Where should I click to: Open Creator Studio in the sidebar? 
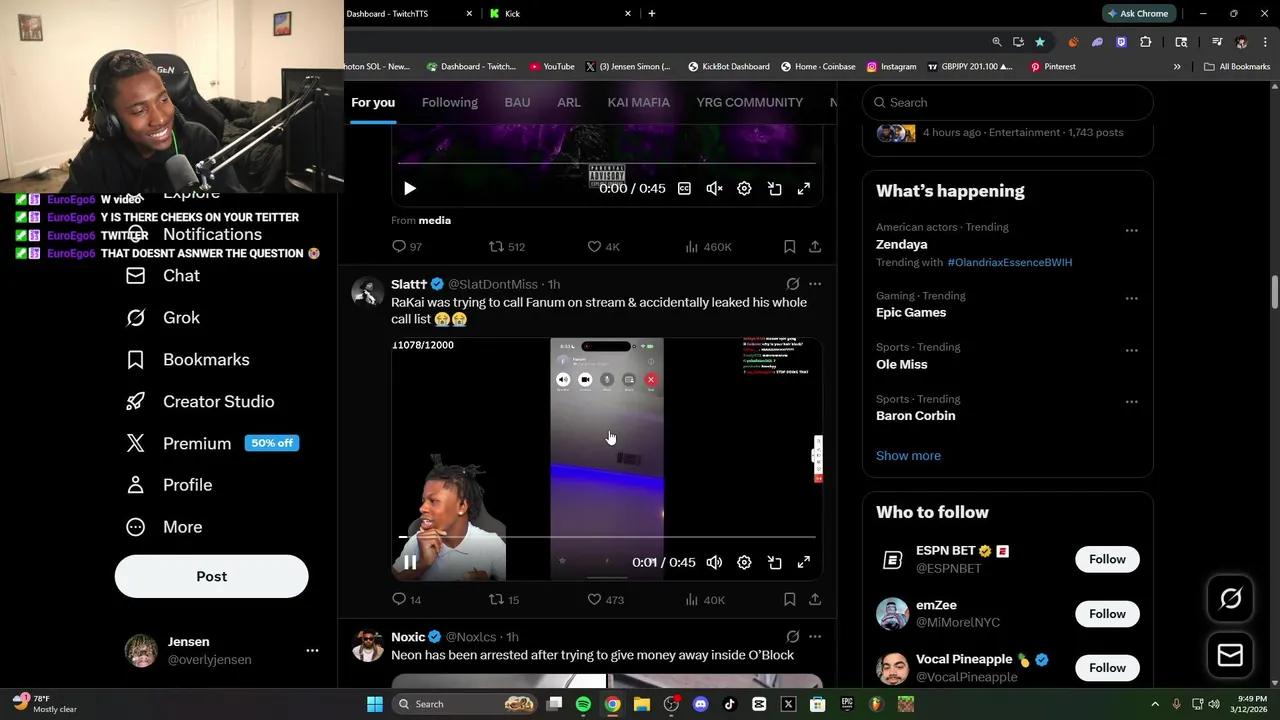(200, 402)
